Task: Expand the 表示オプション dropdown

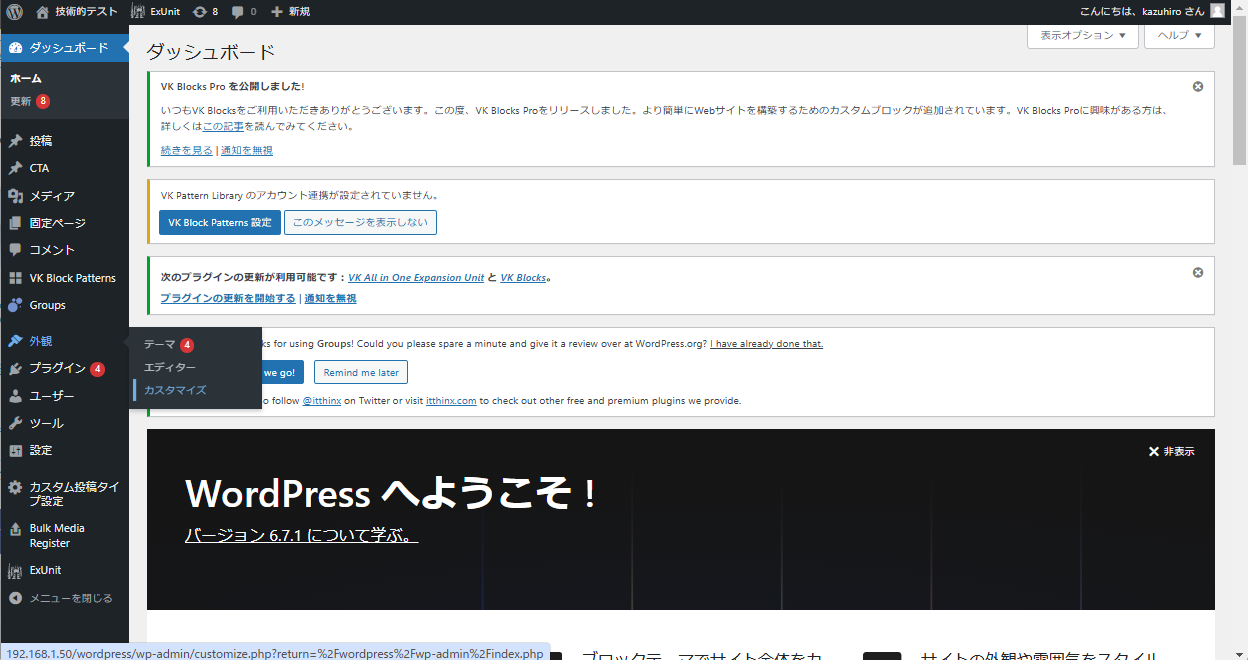Action: (1082, 35)
